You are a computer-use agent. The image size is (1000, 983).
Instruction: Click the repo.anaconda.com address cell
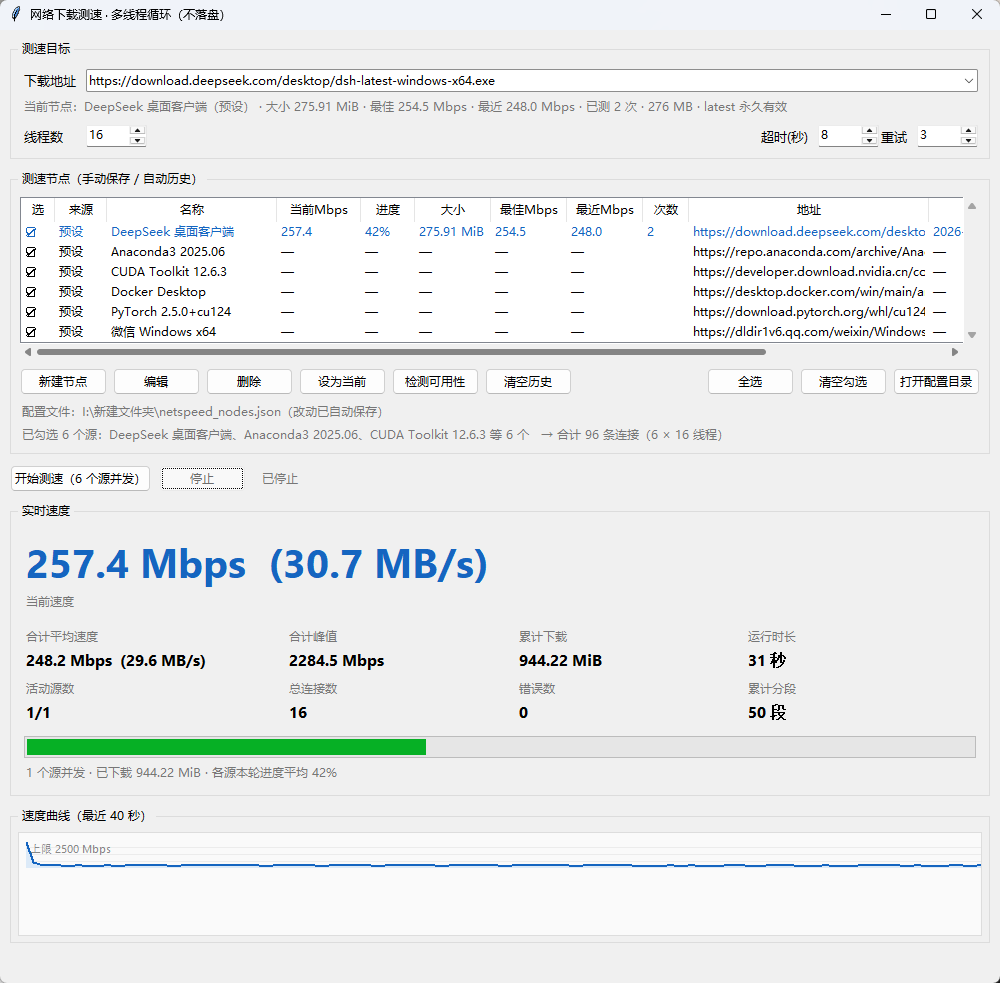[x=809, y=252]
